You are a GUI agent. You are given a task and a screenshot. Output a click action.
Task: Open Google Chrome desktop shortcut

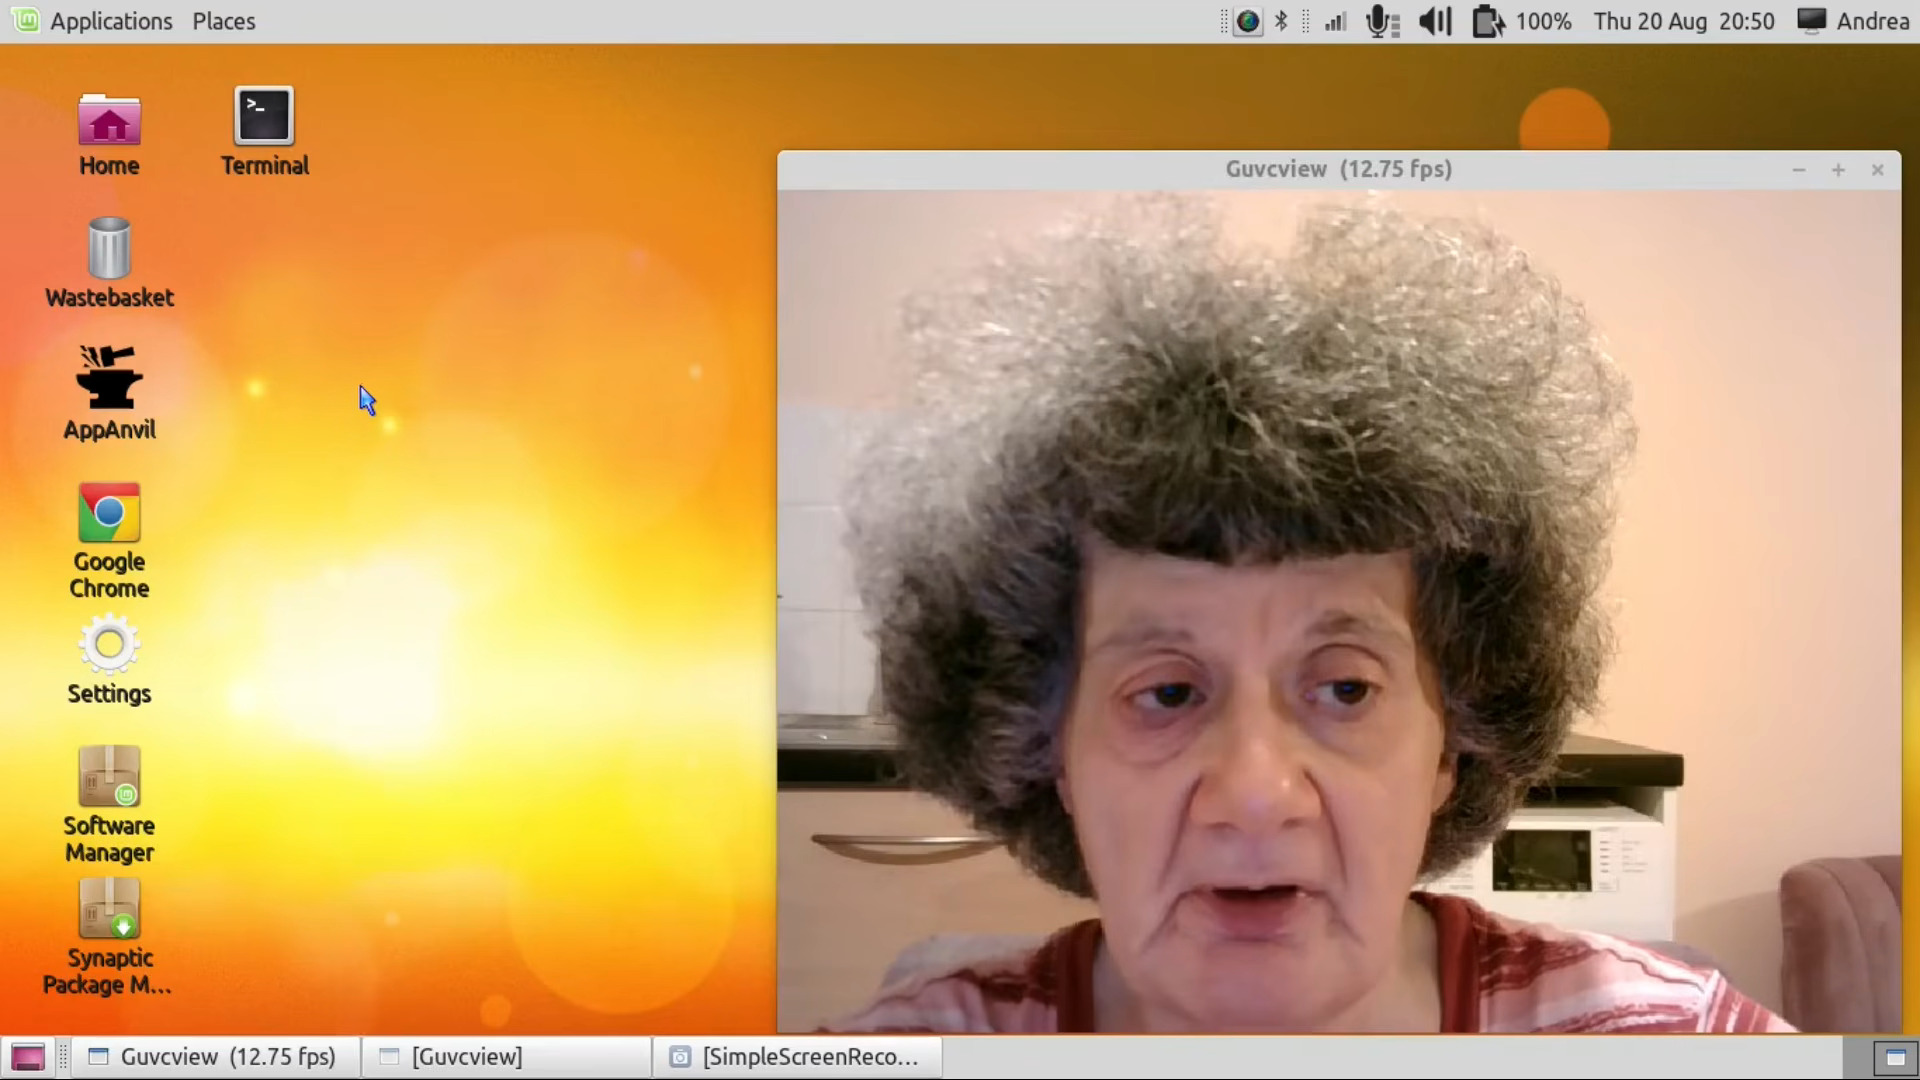(x=109, y=541)
